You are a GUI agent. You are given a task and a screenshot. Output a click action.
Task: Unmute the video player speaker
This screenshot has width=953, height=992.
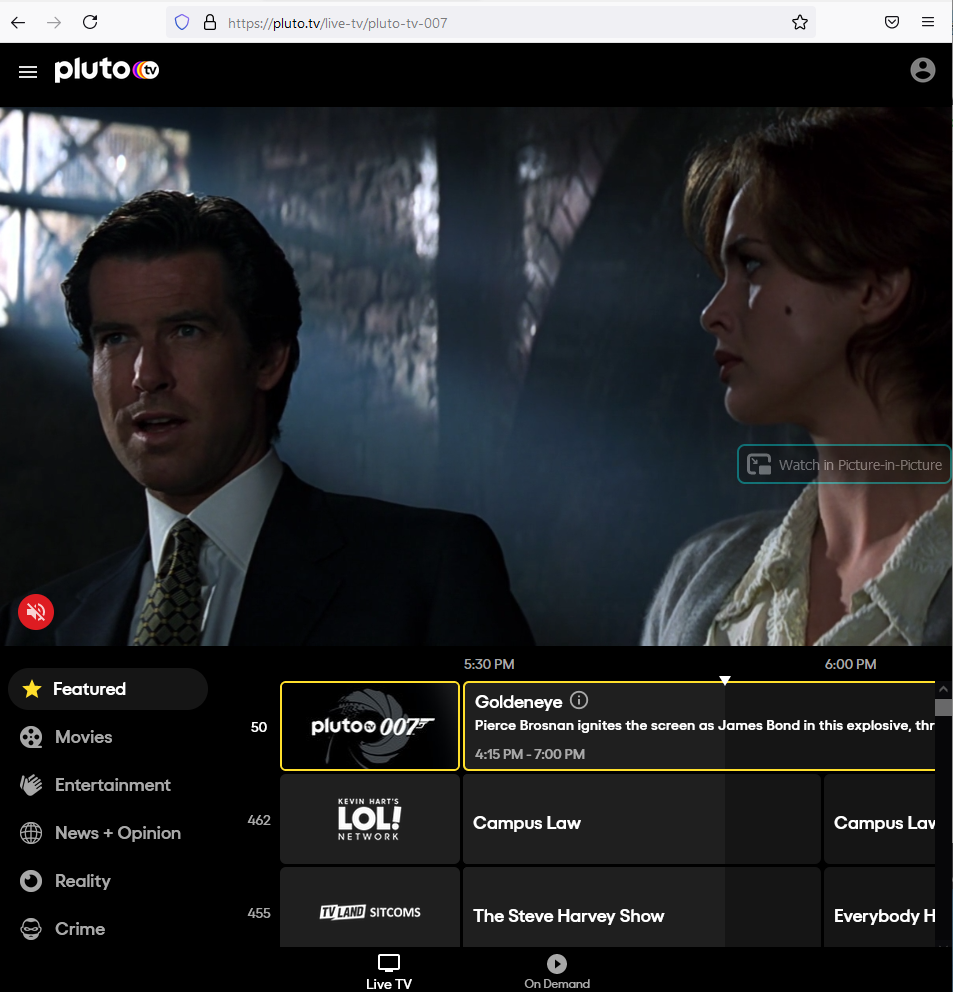(35, 611)
